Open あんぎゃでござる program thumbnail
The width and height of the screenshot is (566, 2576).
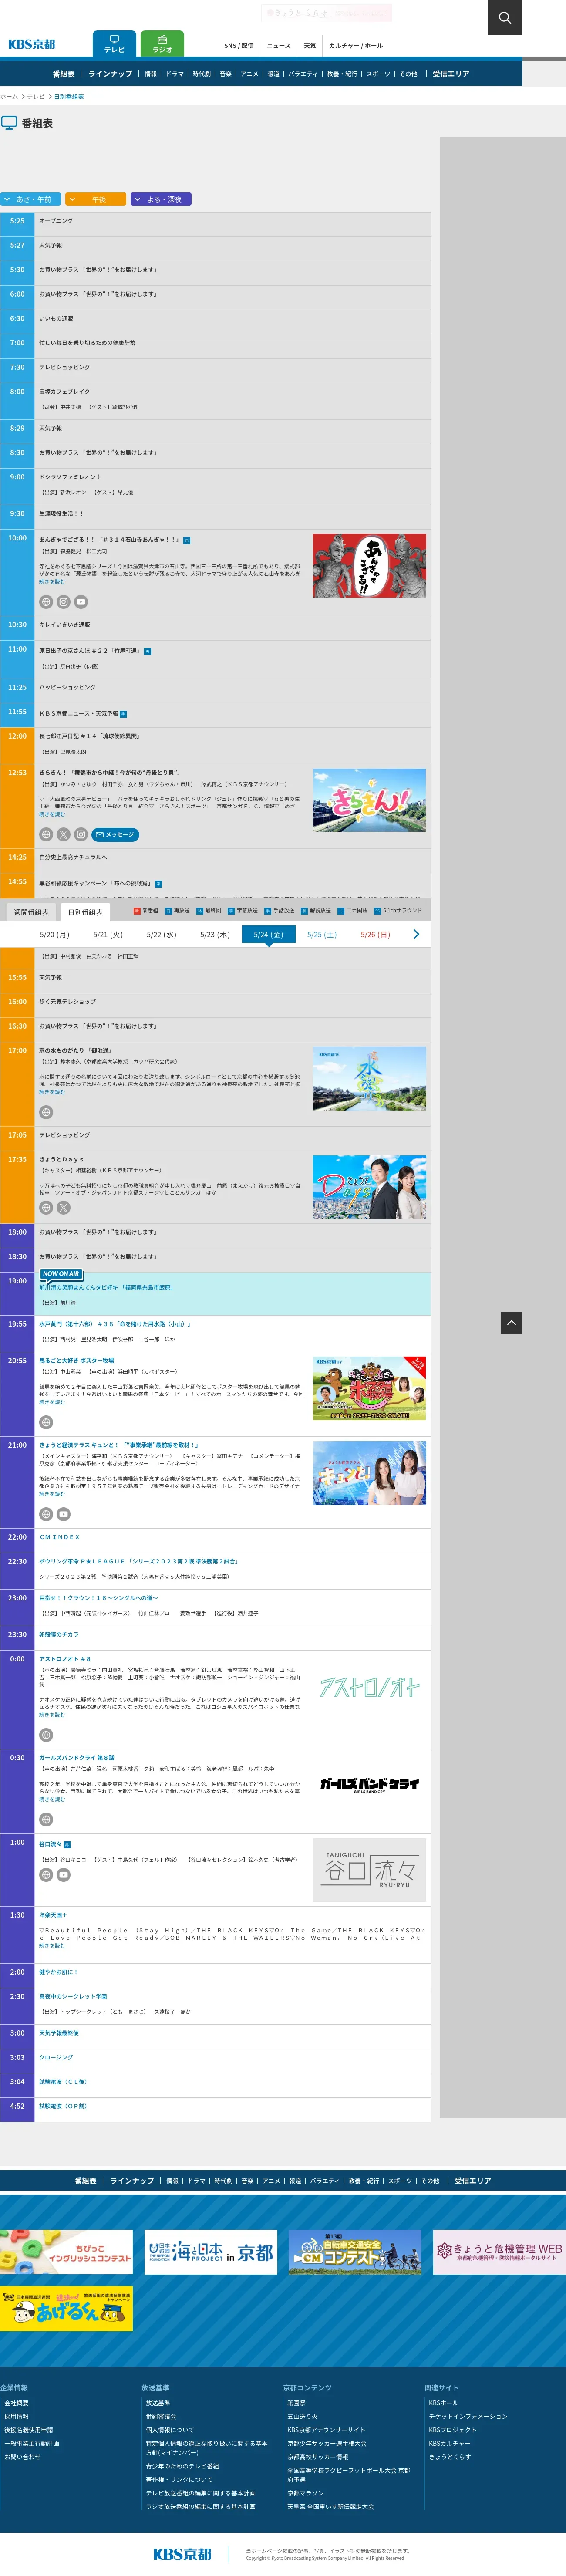tap(369, 566)
